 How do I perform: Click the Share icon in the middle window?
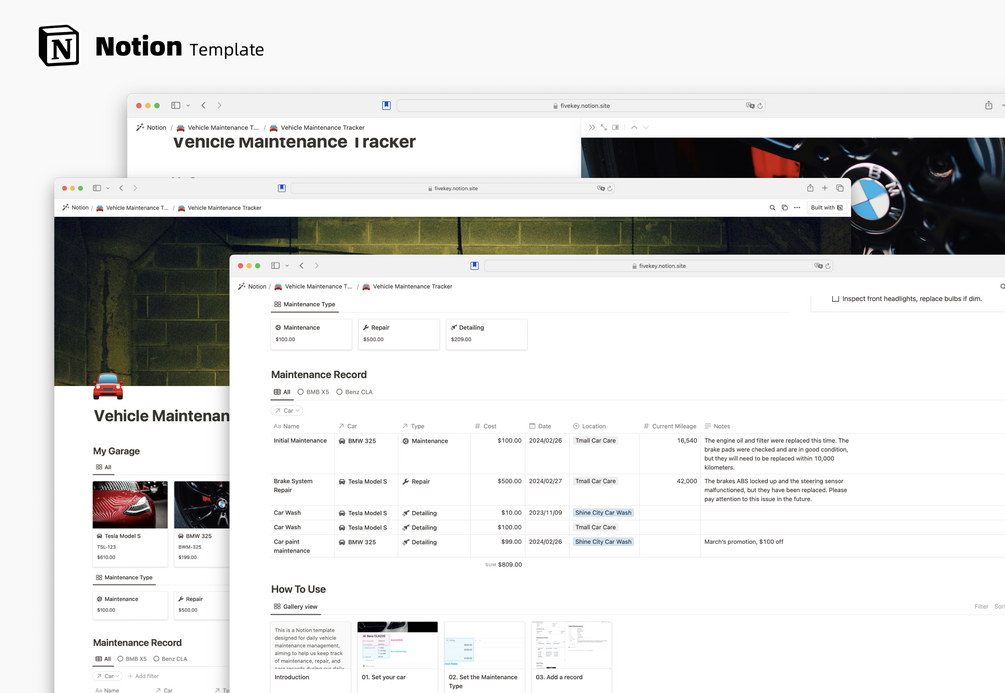pyautogui.click(x=810, y=188)
